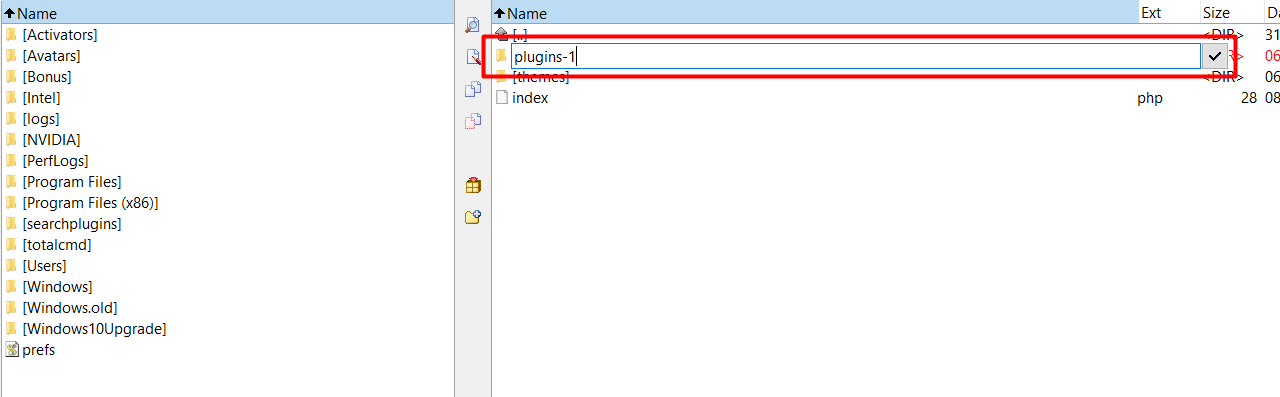
Task: Click the Size column header
Action: click(1229, 13)
